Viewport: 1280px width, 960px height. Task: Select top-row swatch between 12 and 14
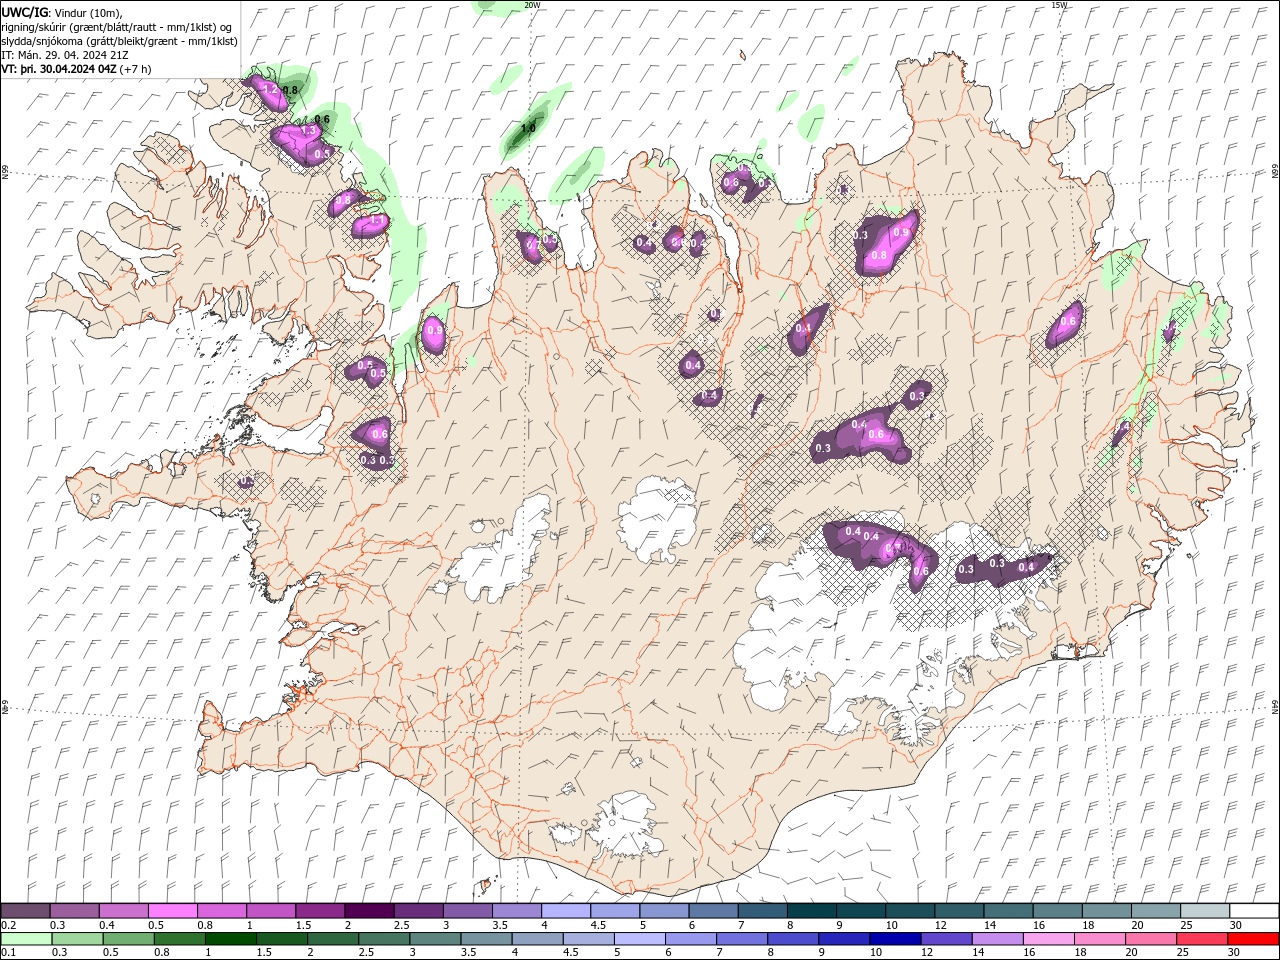click(x=958, y=911)
